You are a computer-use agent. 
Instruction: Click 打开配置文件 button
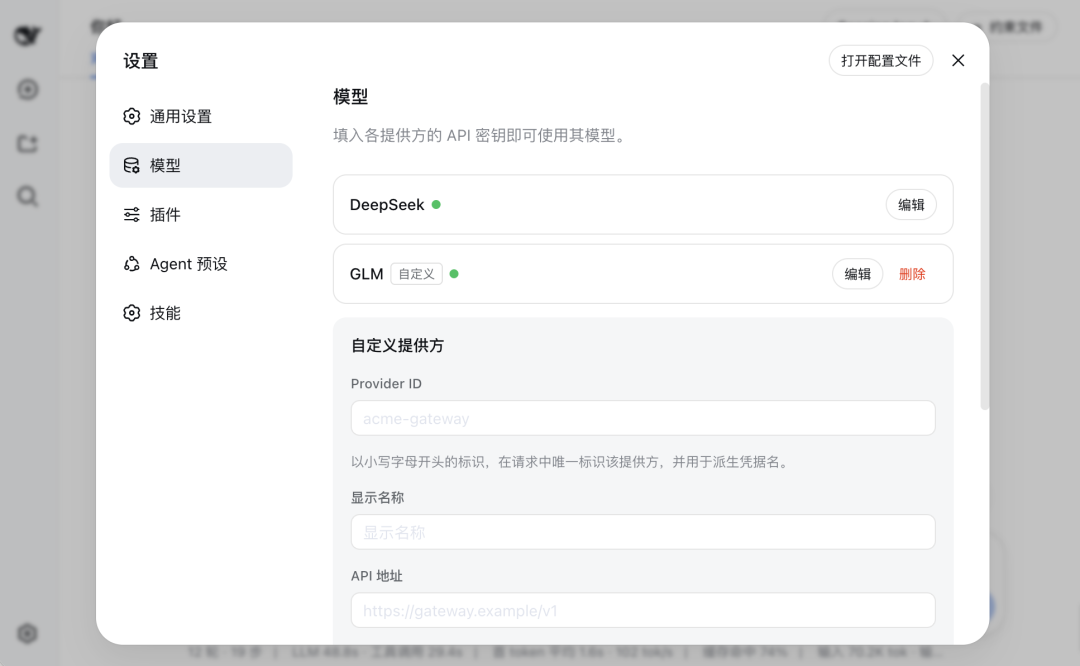(x=880, y=61)
